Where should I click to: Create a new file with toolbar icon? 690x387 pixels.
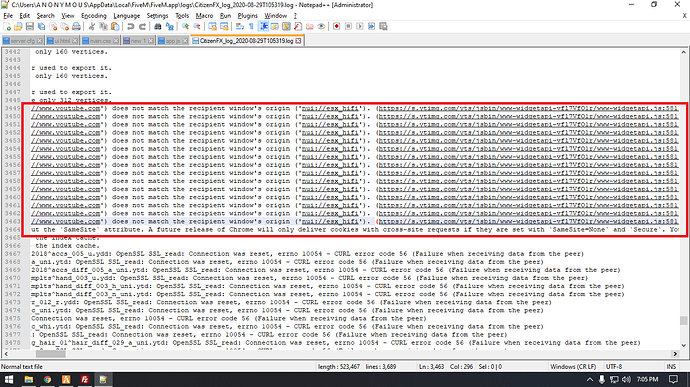click(x=7, y=26)
